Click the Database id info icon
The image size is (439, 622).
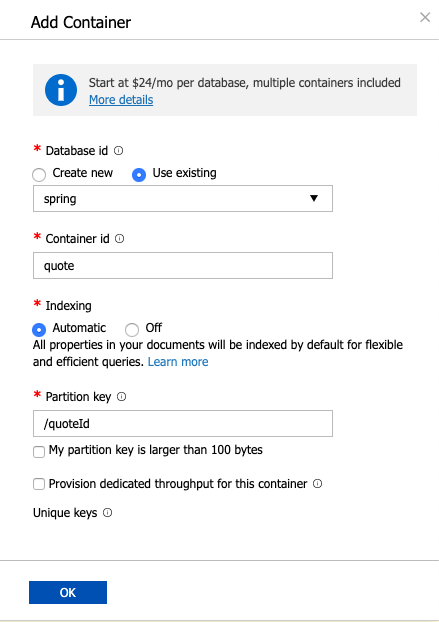point(119,151)
